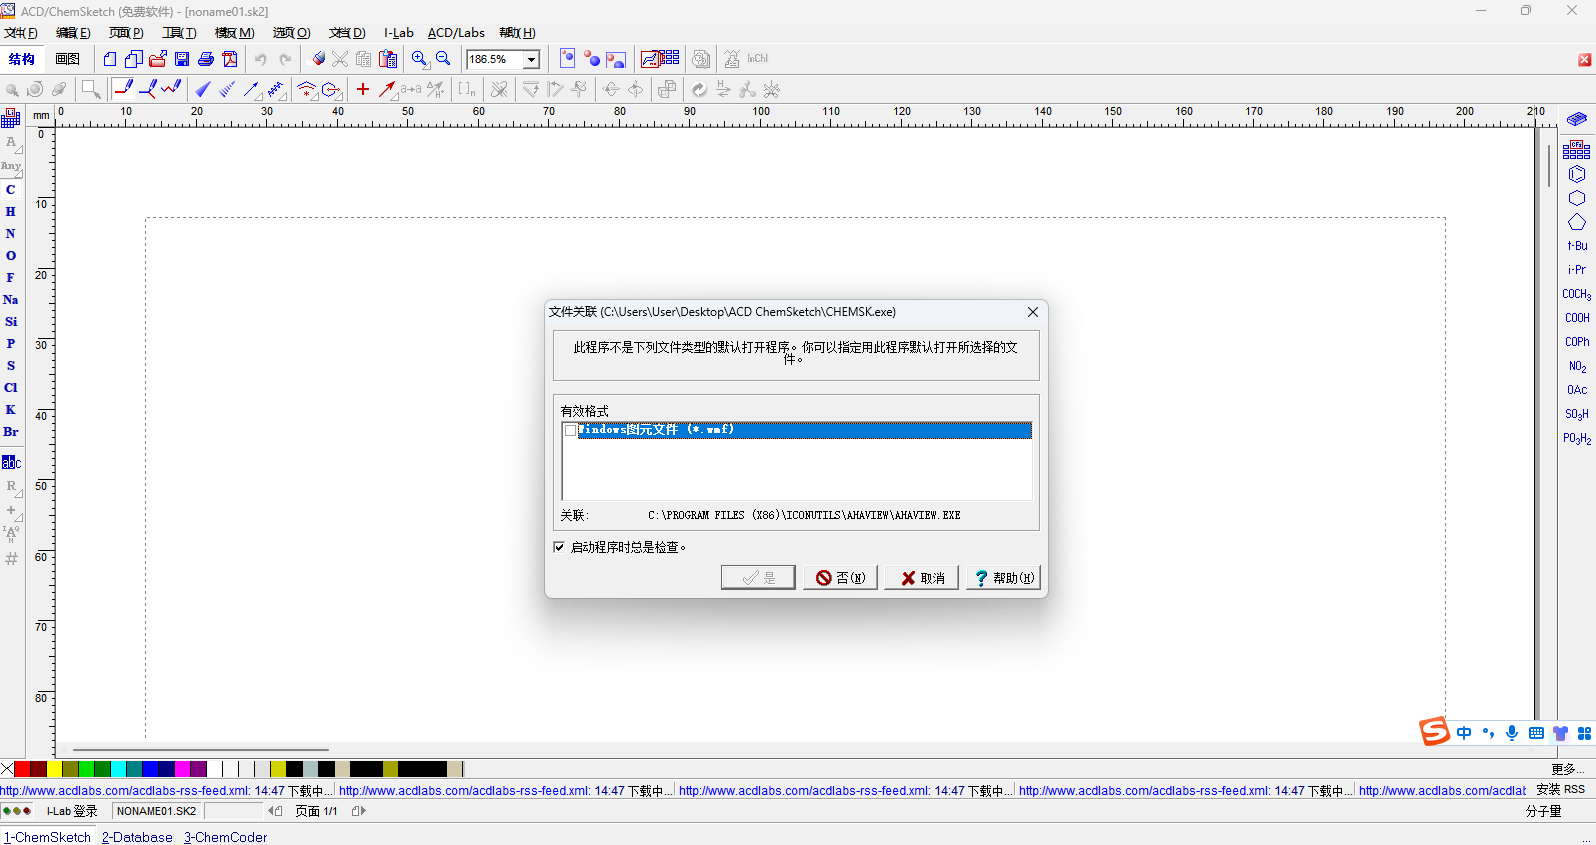The image size is (1596, 845).
Task: Open the Table of Radicals grid icon
Action: click(x=1577, y=150)
